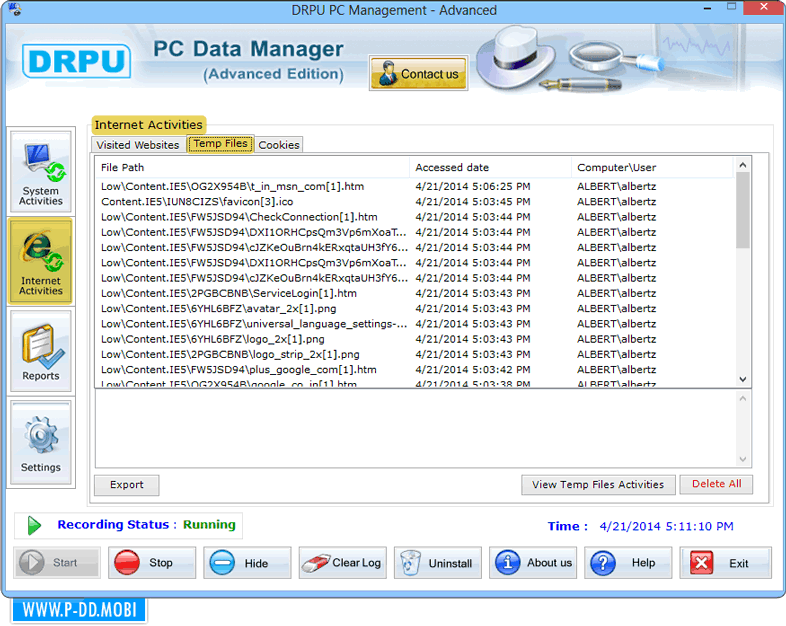Click accessed date 5:03:45 PM cell

[x=473, y=201]
